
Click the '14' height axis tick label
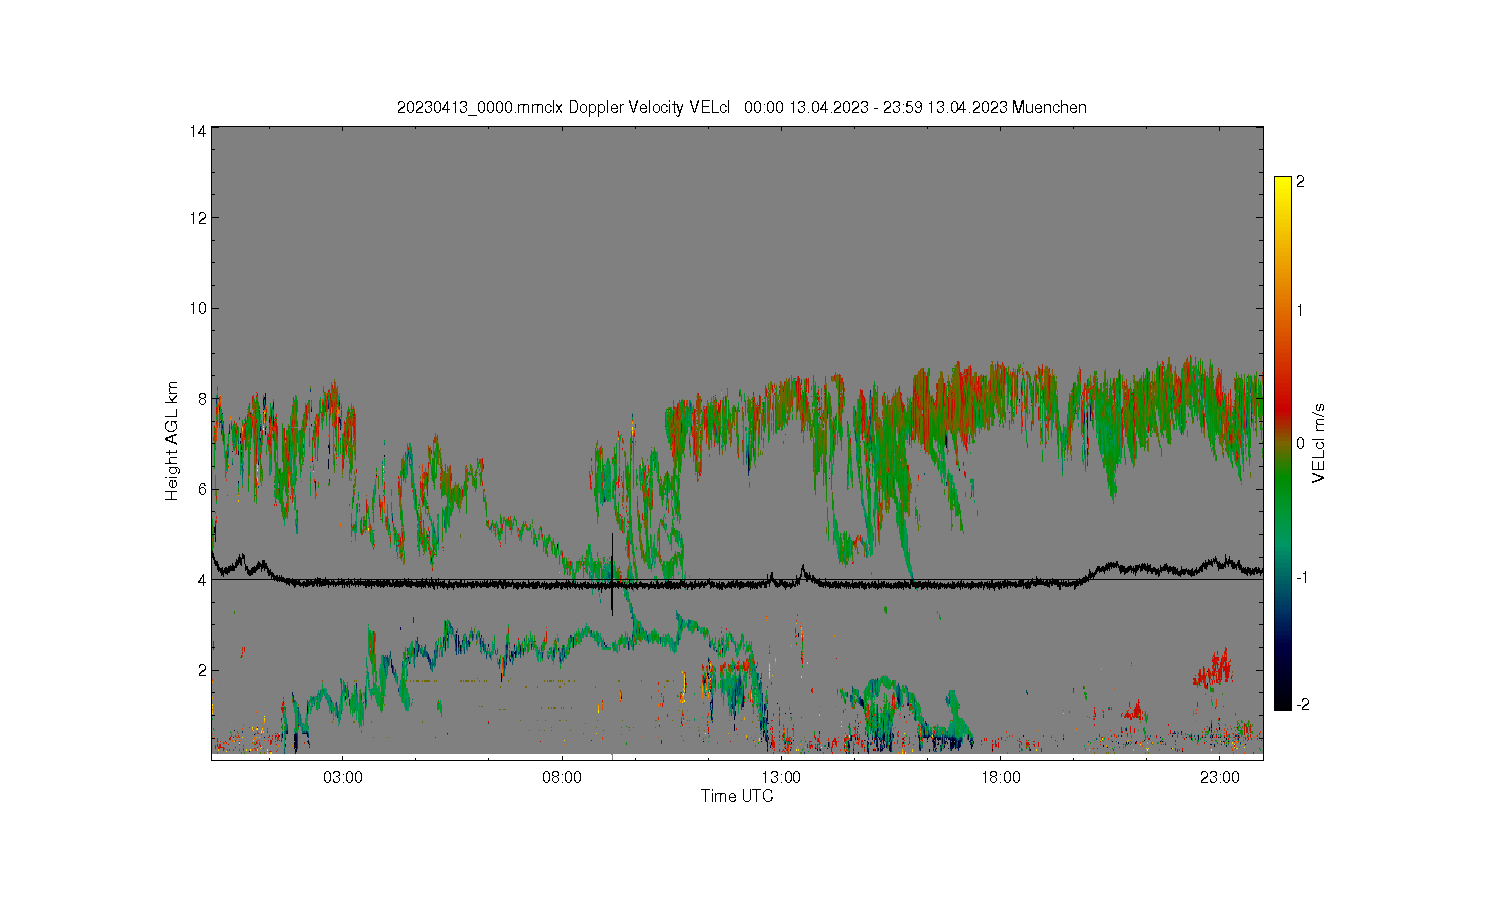point(198,131)
